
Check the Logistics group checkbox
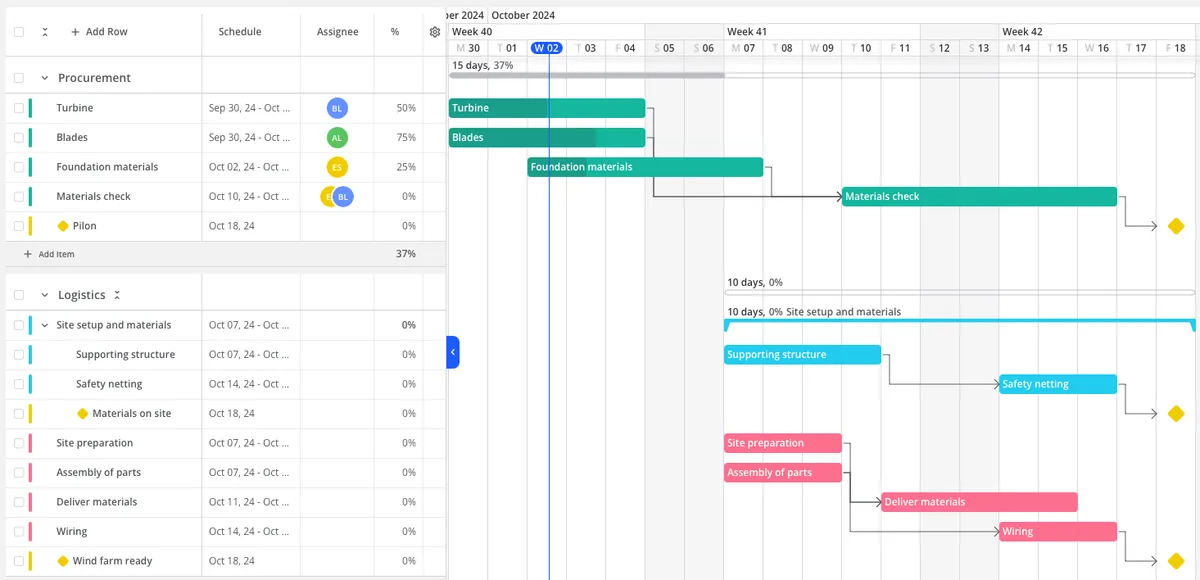coord(19,295)
